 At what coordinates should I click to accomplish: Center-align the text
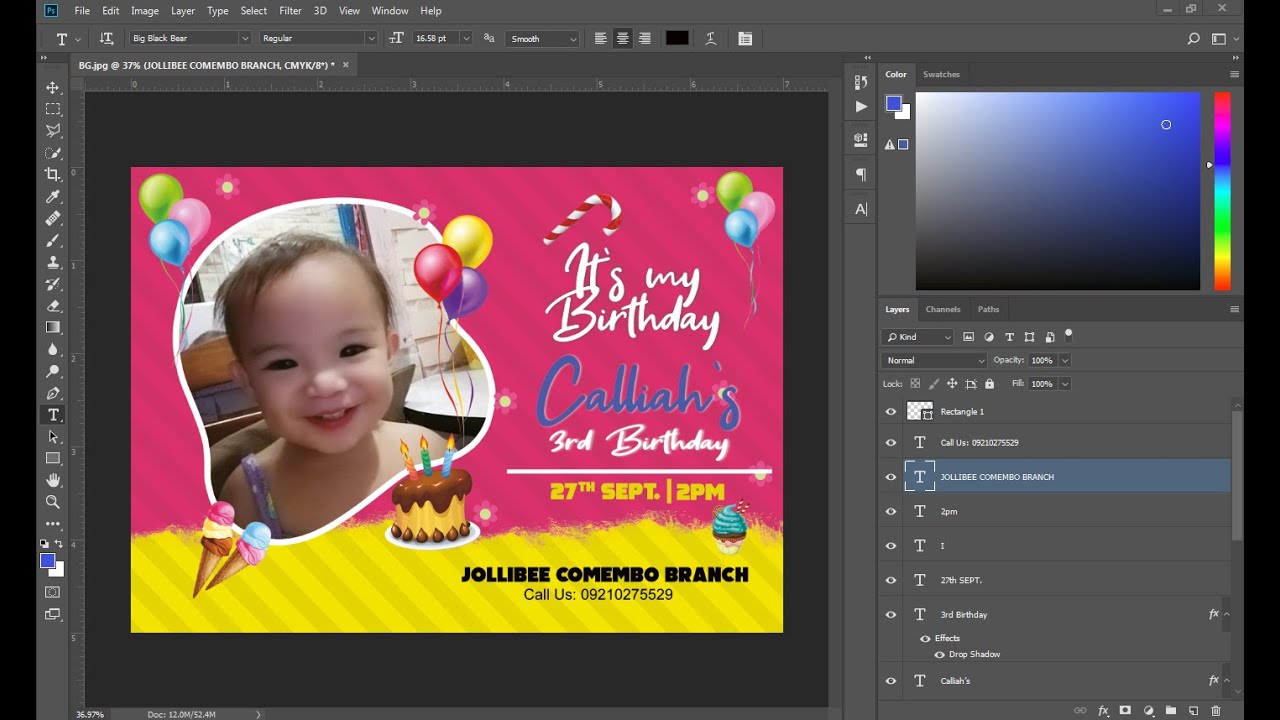coord(622,38)
